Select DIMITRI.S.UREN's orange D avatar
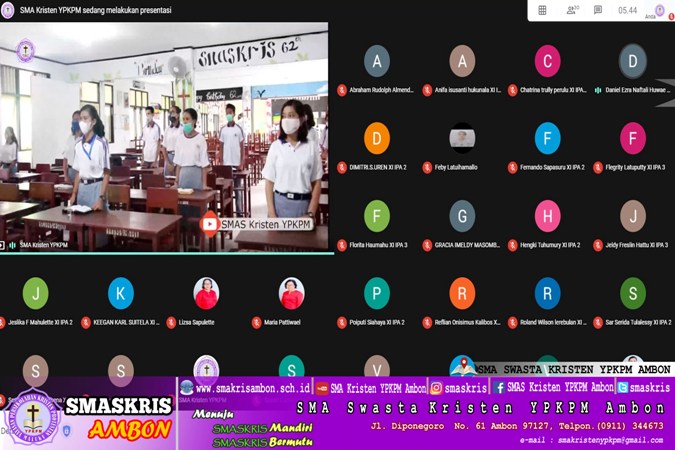This screenshot has width=675, height=450. (x=377, y=138)
